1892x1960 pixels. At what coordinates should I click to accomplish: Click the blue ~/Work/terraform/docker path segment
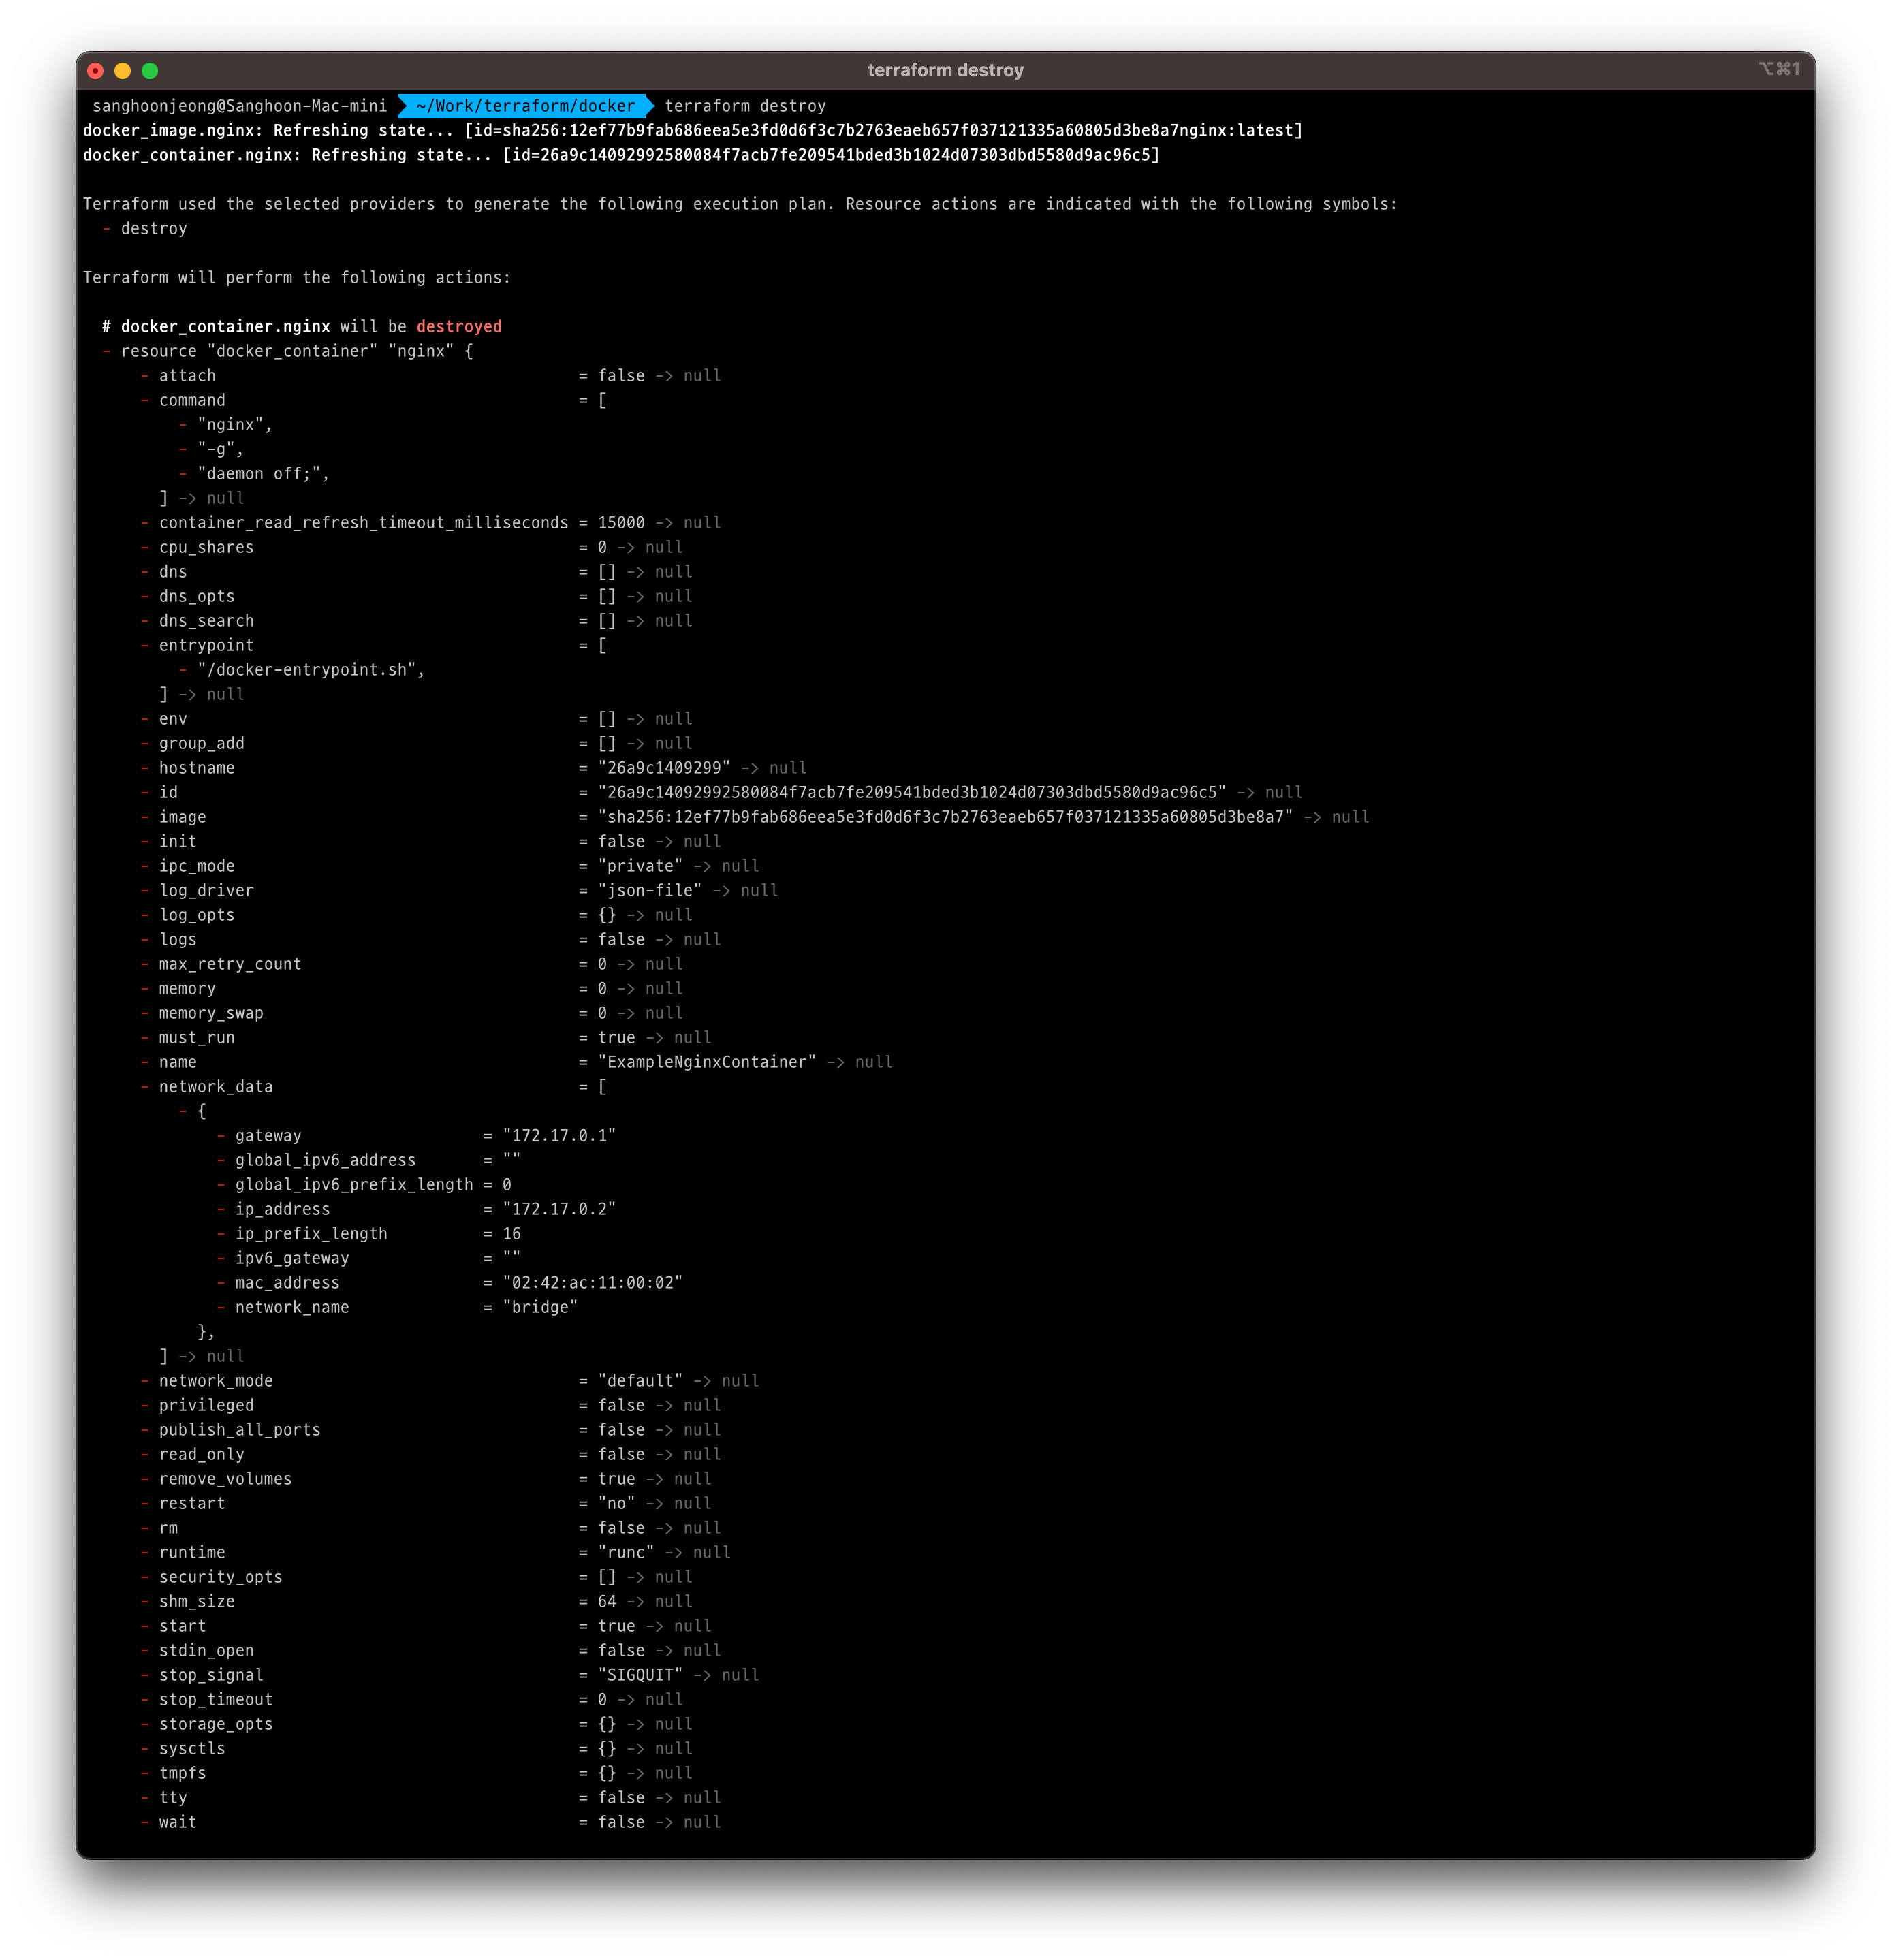point(525,106)
